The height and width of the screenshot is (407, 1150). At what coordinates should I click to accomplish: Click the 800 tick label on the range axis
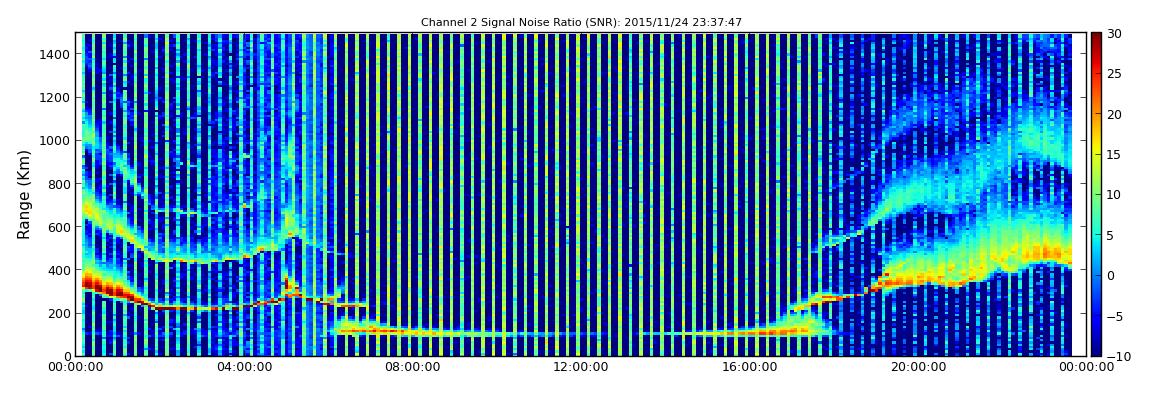click(59, 184)
